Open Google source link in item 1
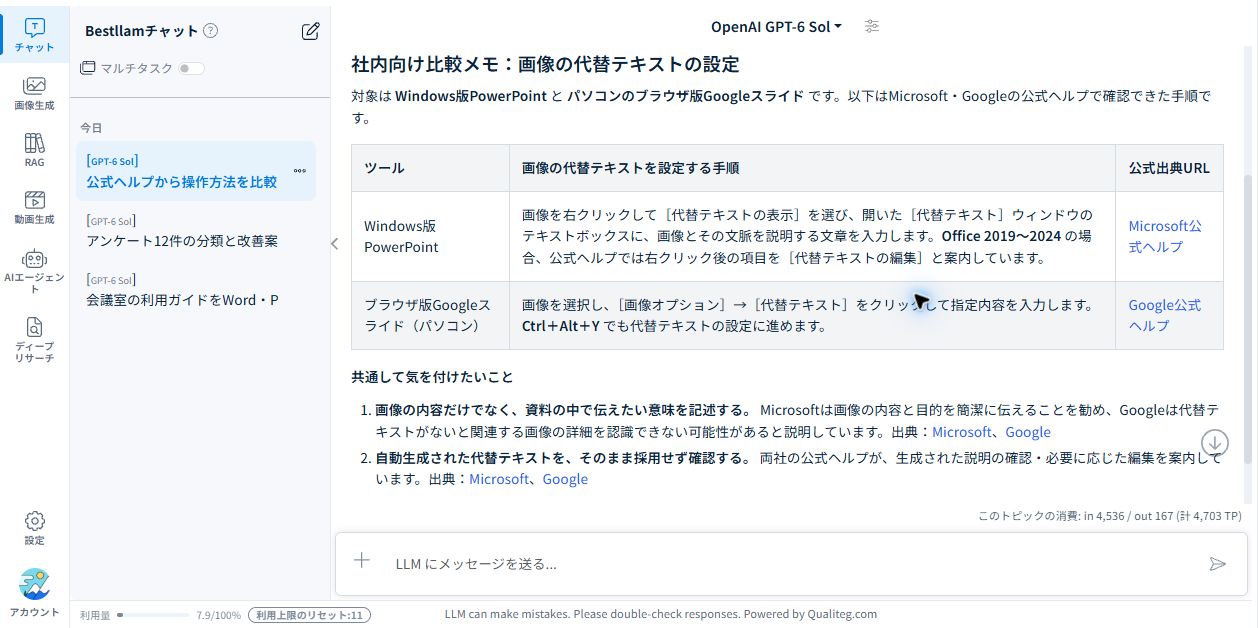This screenshot has height=628, width=1258. (1027, 432)
